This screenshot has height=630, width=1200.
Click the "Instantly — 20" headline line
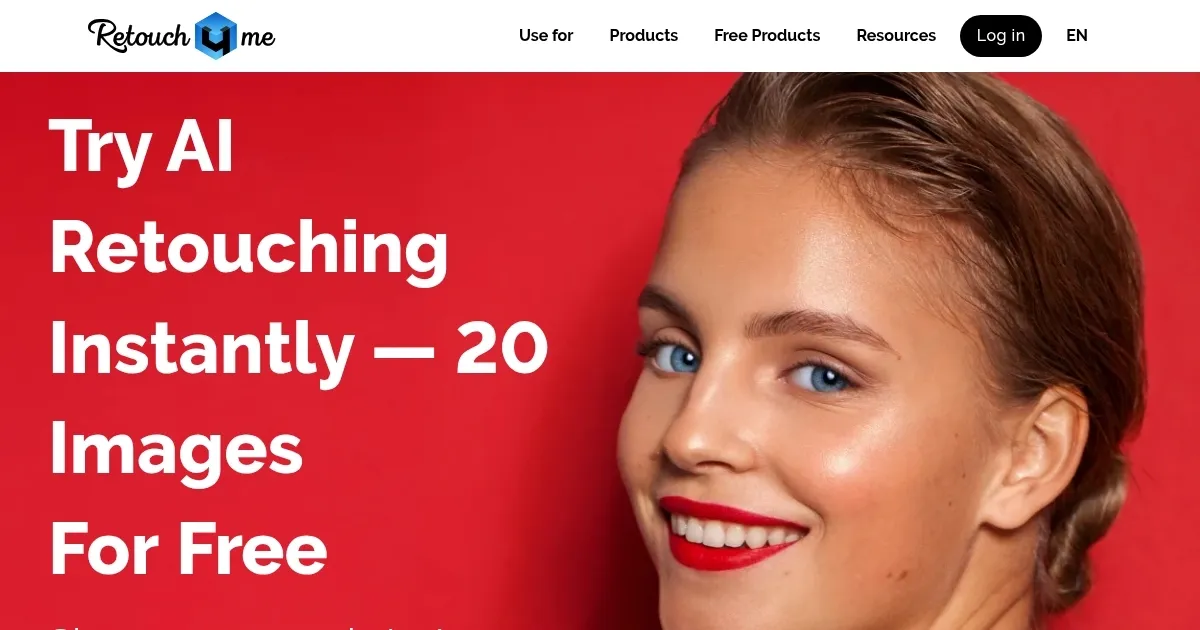click(299, 348)
